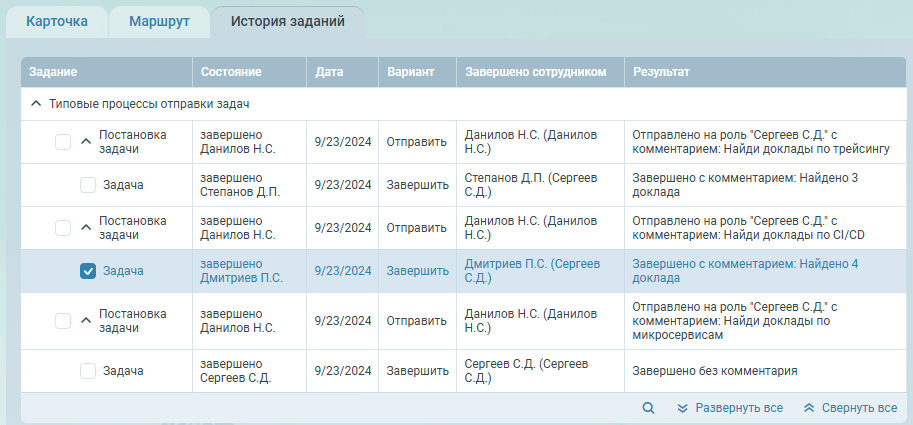Screen dimensions: 913x425
Task: Enable checkbox of Задача completed by Сергеев С.Д.
Action: click(88, 371)
